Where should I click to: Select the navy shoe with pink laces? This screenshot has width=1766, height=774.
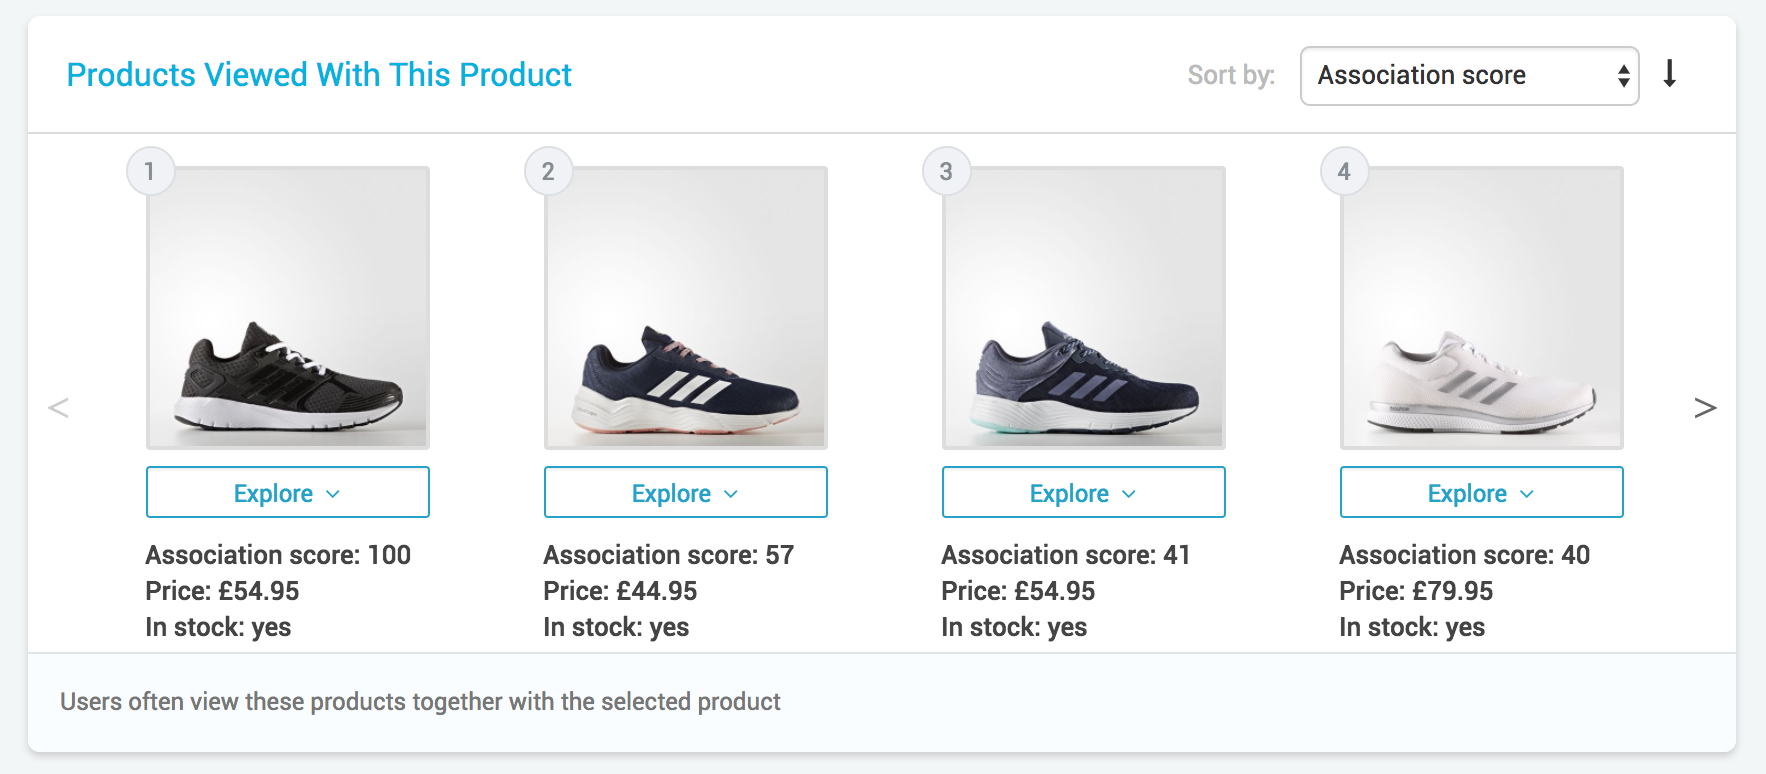click(x=686, y=308)
